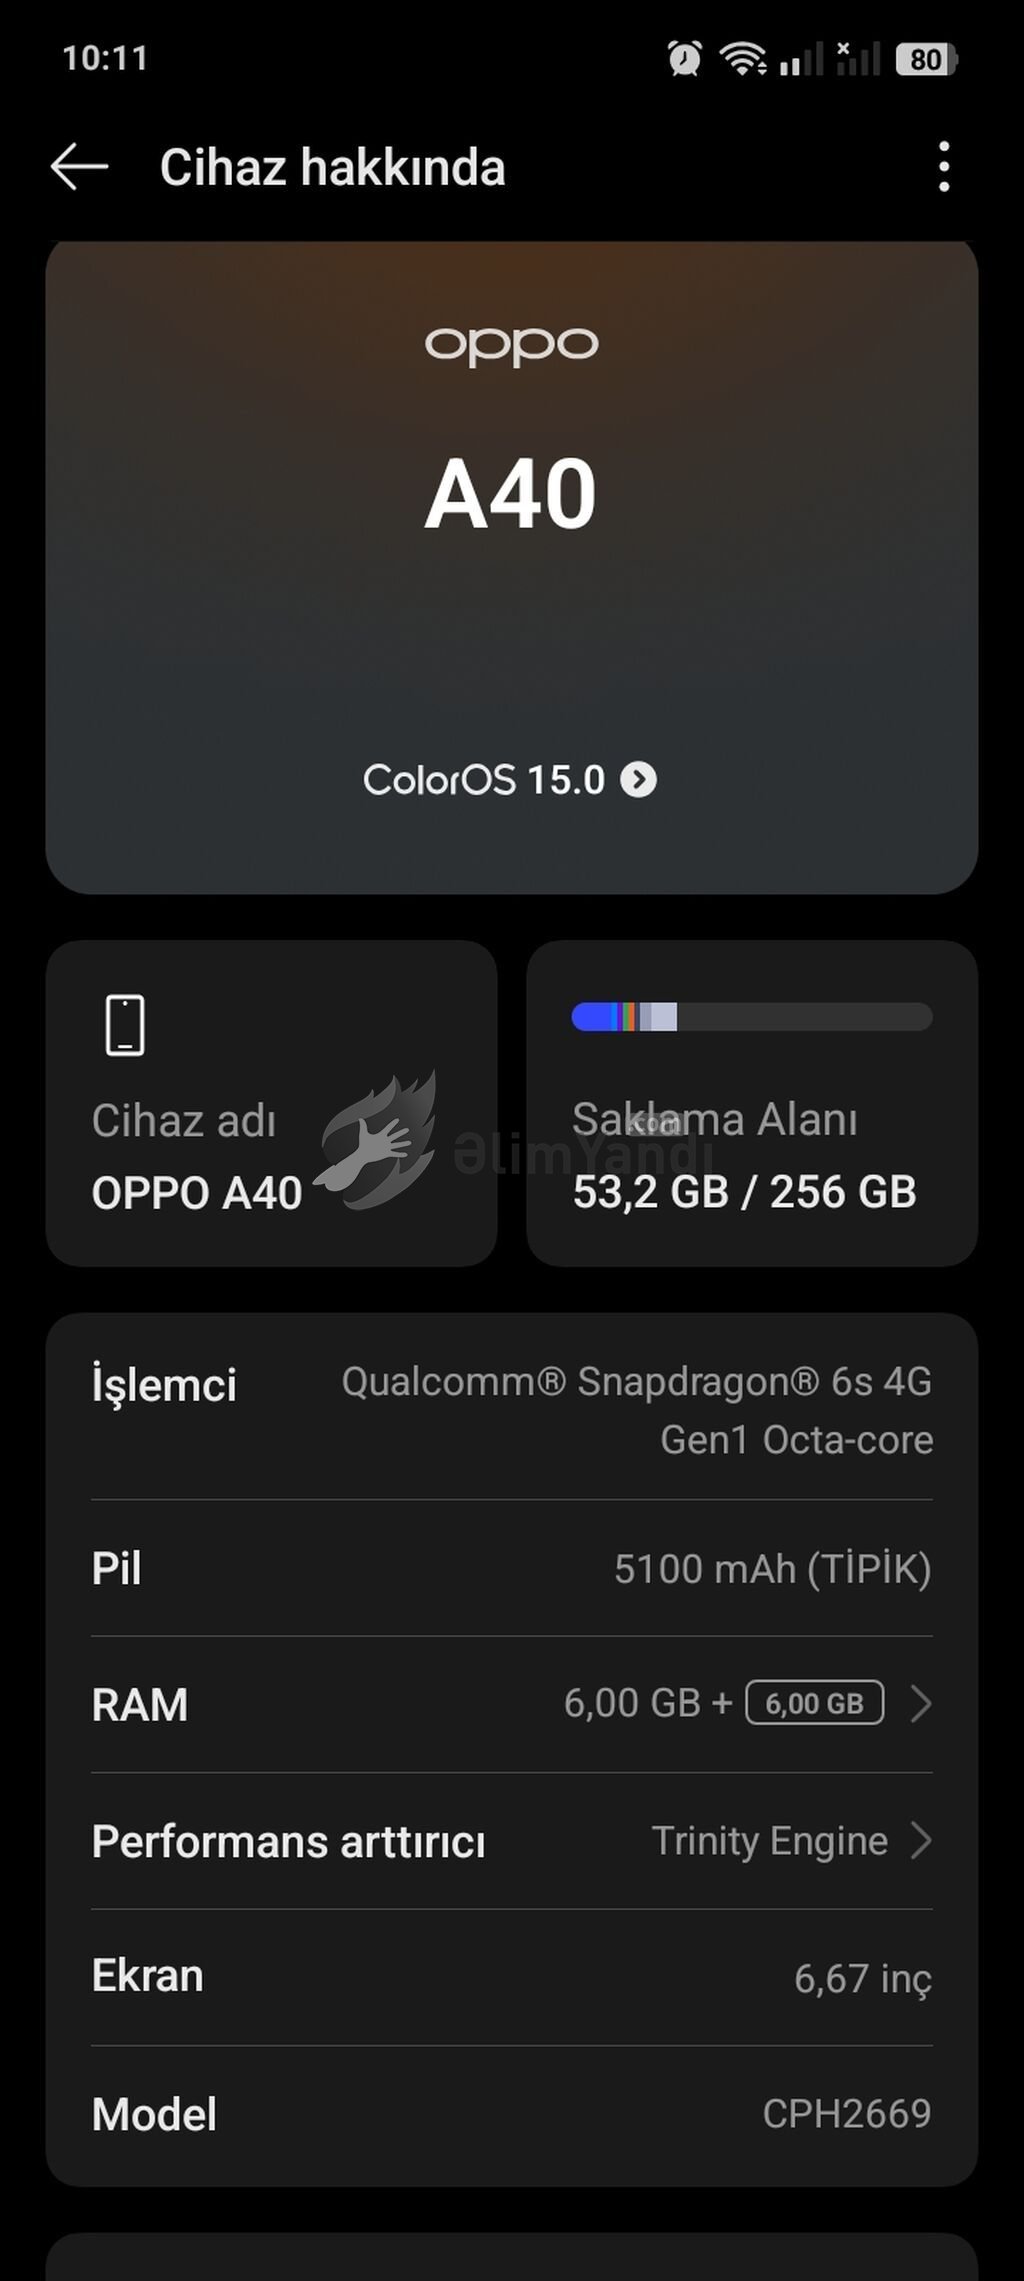This screenshot has width=1024, height=2281.
Task: Select the İşlemci row
Action: coord(511,1410)
